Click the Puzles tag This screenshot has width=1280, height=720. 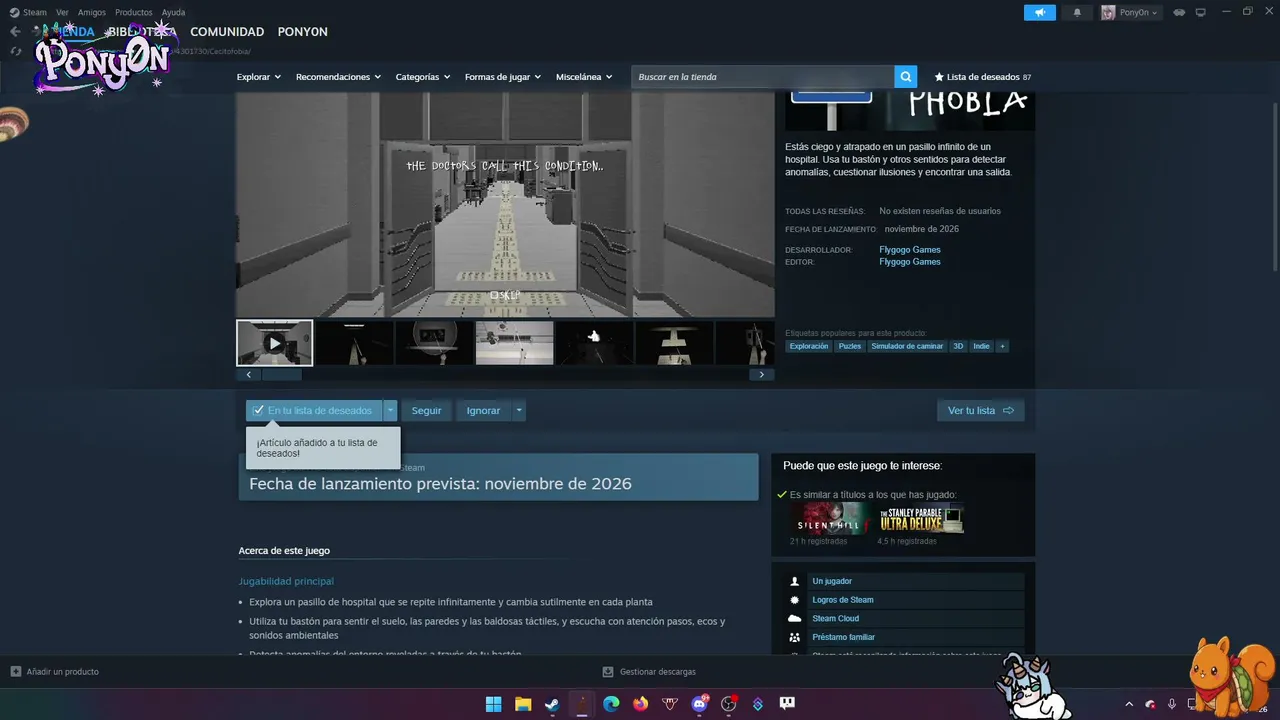[850, 346]
